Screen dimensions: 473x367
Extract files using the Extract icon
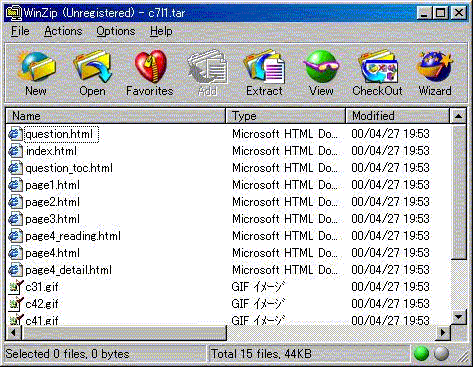pos(264,67)
